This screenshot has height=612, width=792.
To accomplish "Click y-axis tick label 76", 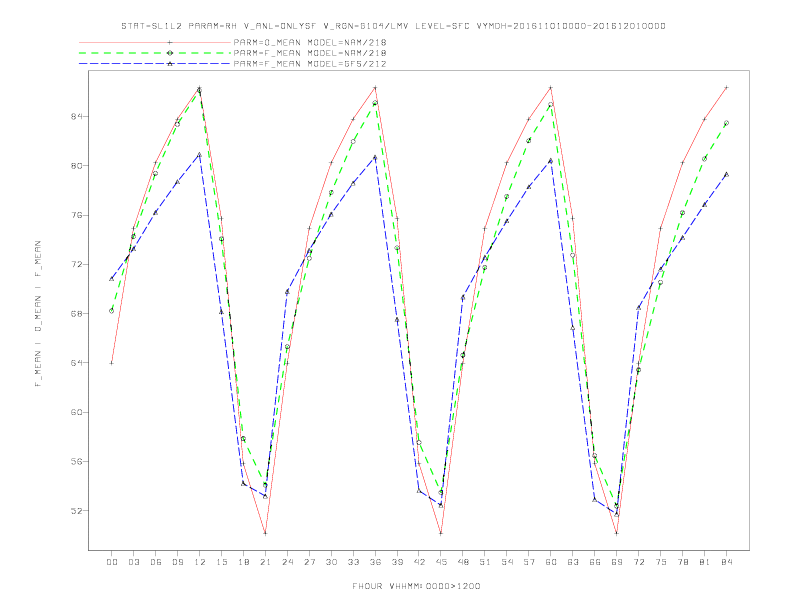I will click(76, 215).
